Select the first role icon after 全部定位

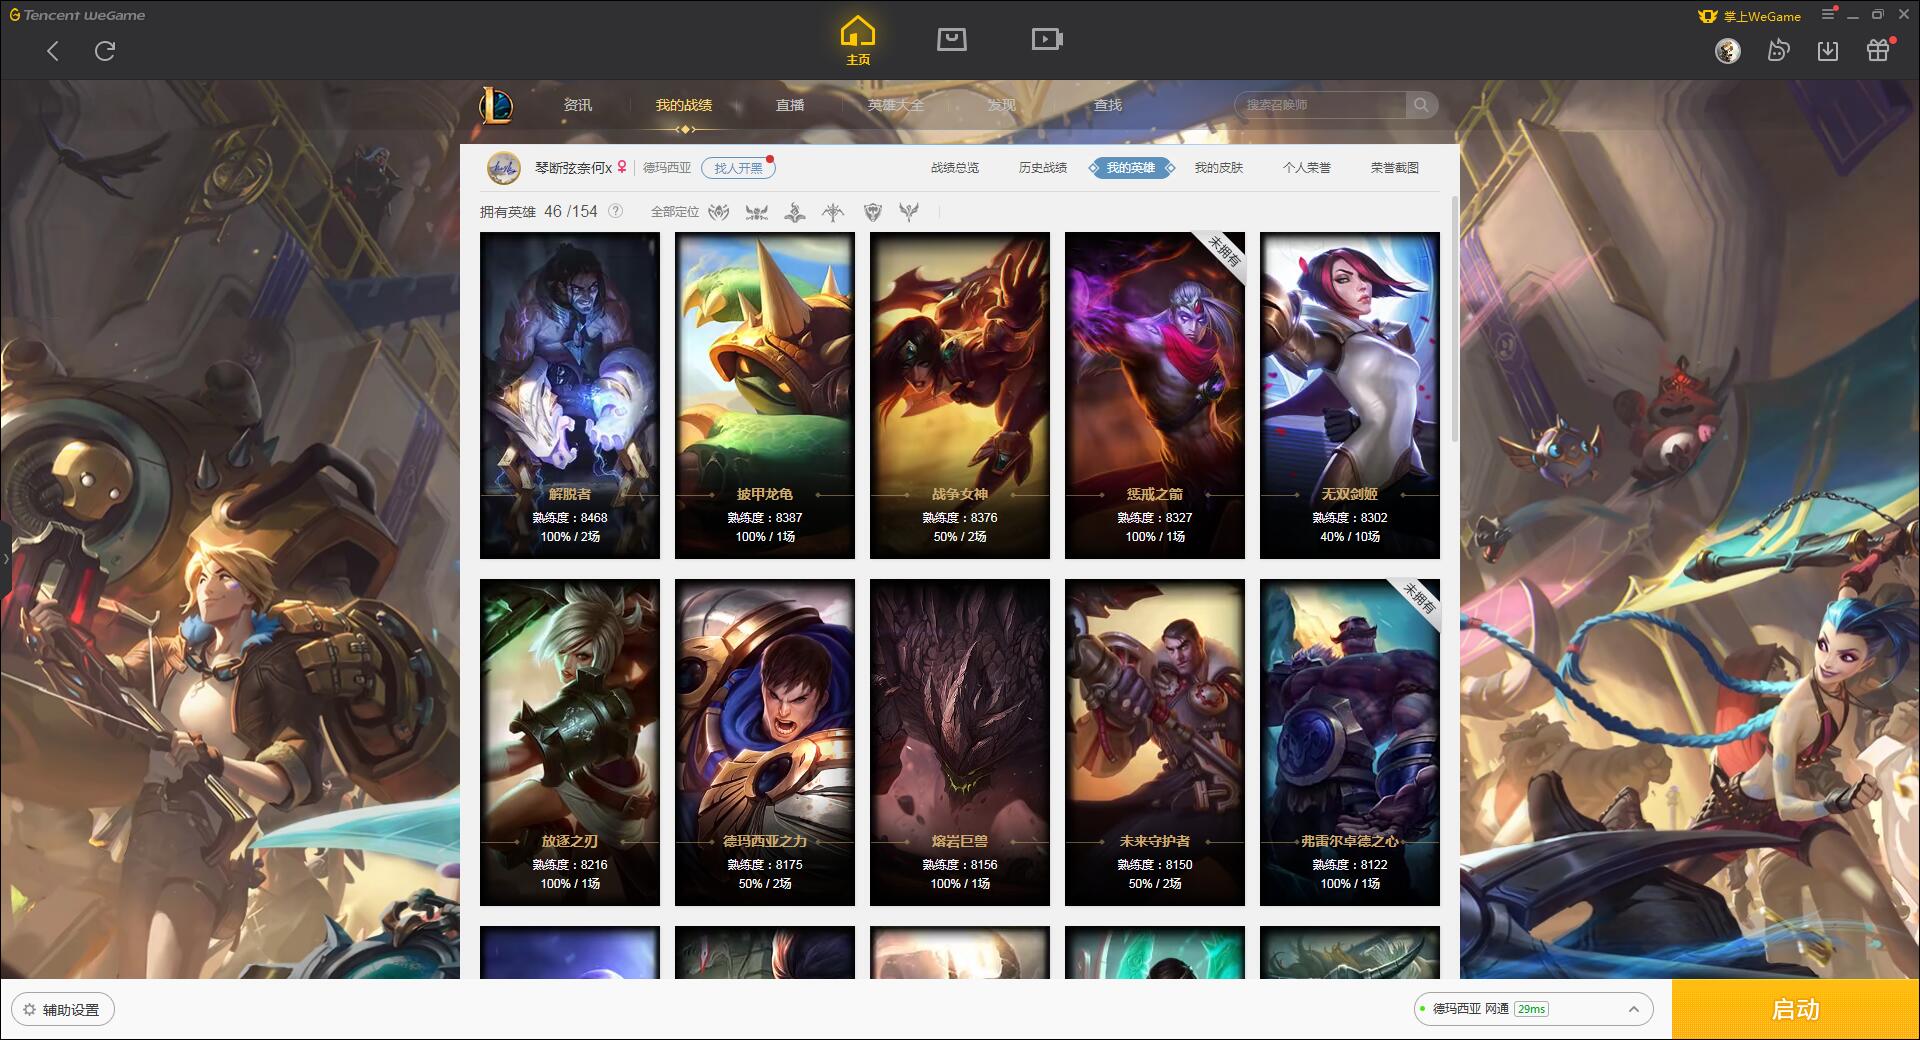click(x=719, y=212)
